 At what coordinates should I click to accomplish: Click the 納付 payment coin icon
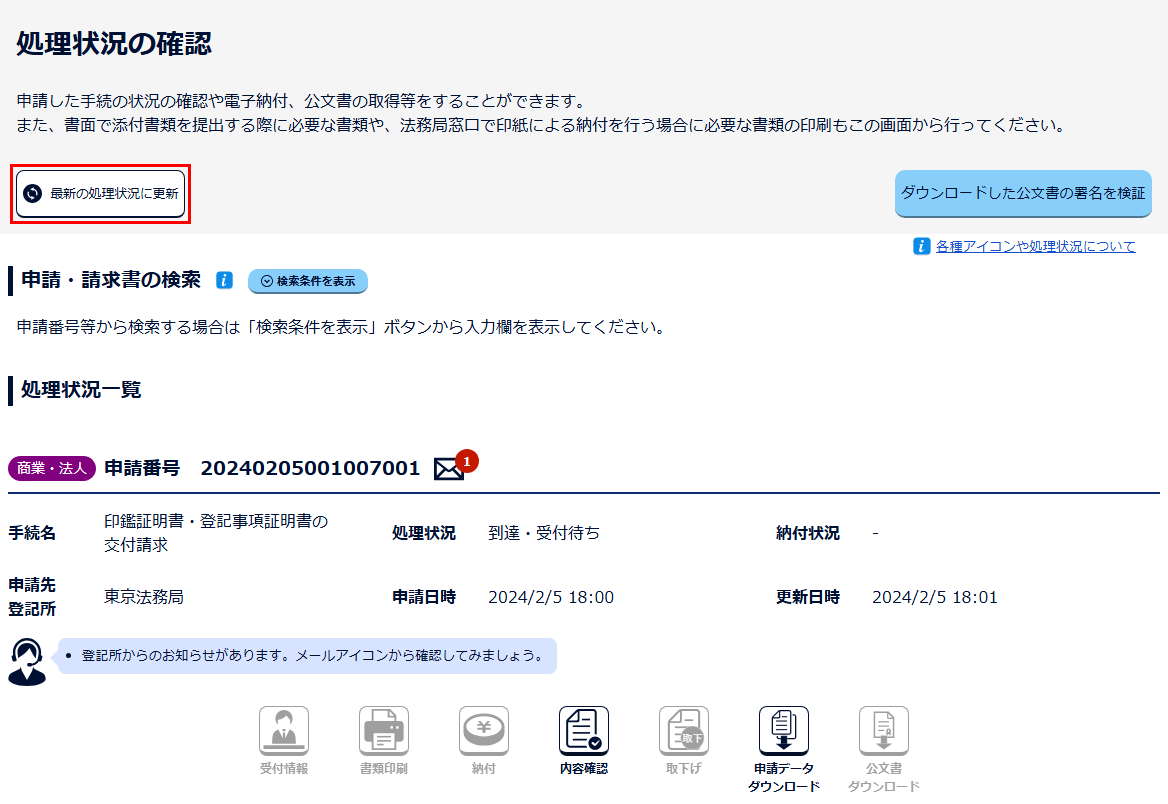tap(484, 731)
